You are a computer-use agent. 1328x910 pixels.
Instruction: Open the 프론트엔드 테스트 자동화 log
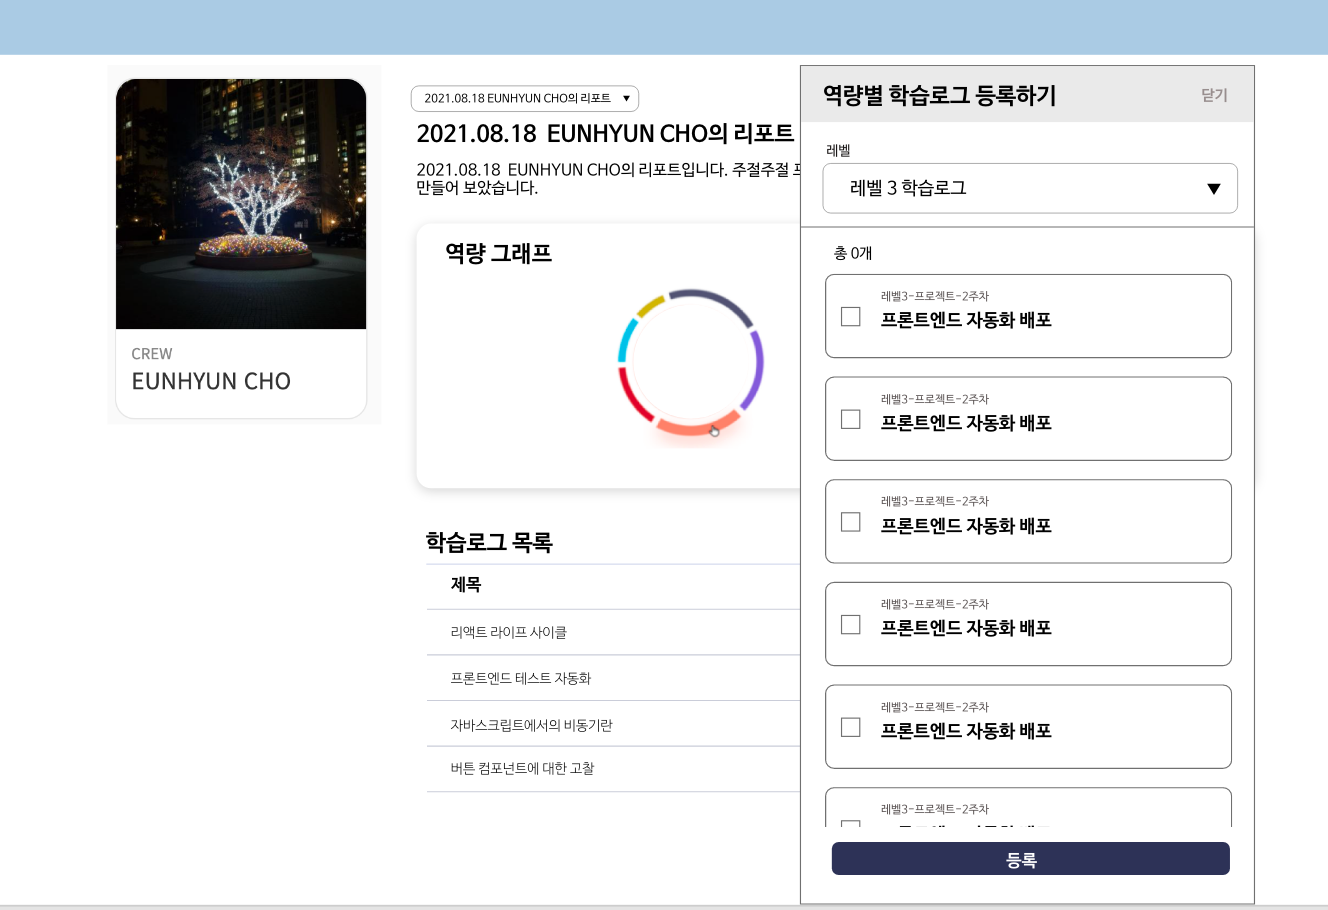519,678
